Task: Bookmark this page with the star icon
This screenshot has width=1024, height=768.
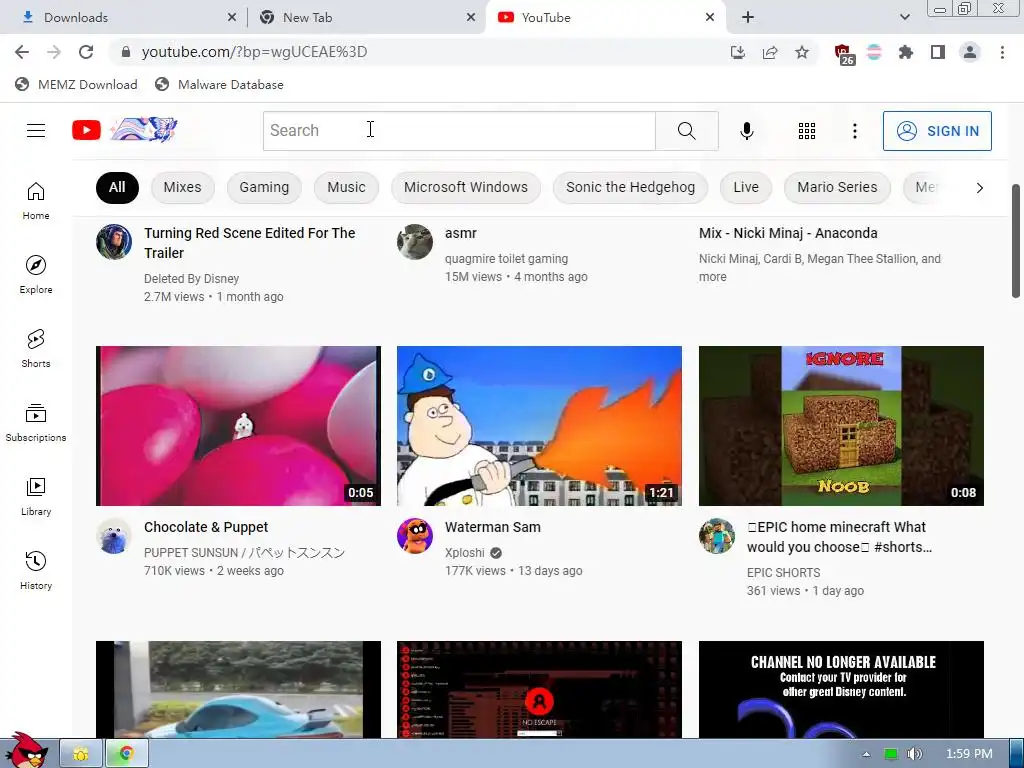Action: 802,52
